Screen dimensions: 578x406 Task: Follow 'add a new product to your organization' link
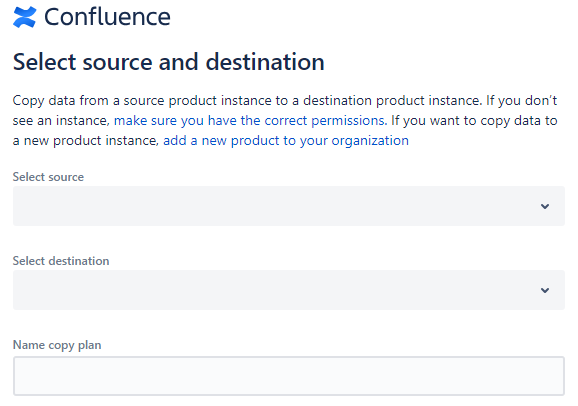pos(286,140)
